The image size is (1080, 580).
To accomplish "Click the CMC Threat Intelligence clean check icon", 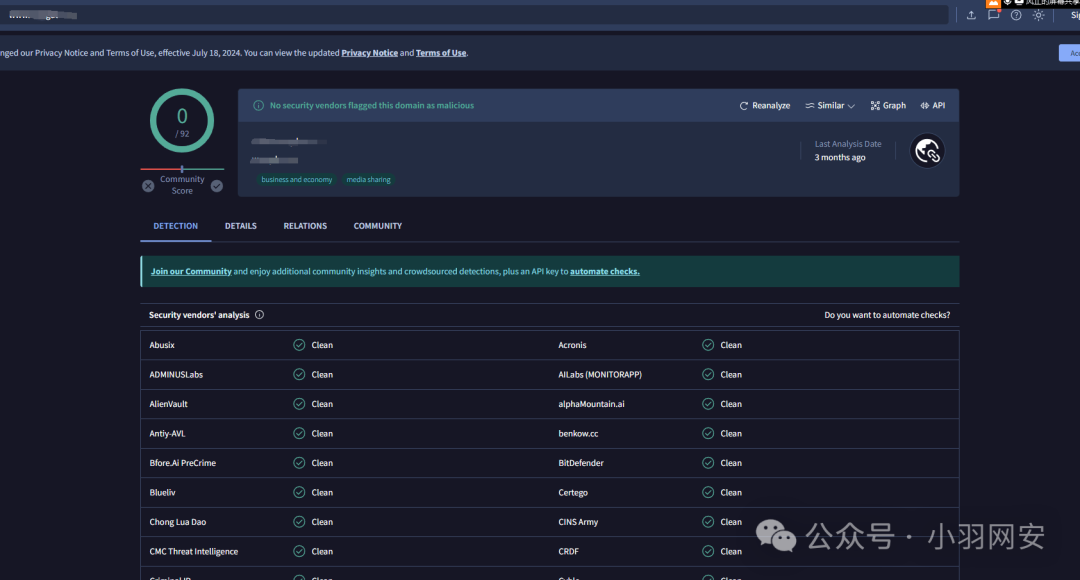I will coord(299,551).
